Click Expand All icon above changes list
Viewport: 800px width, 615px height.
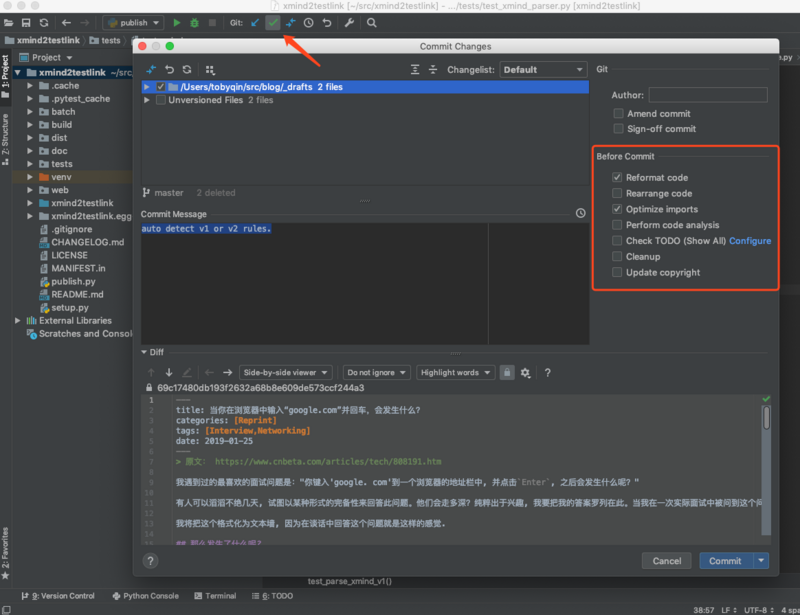point(415,69)
